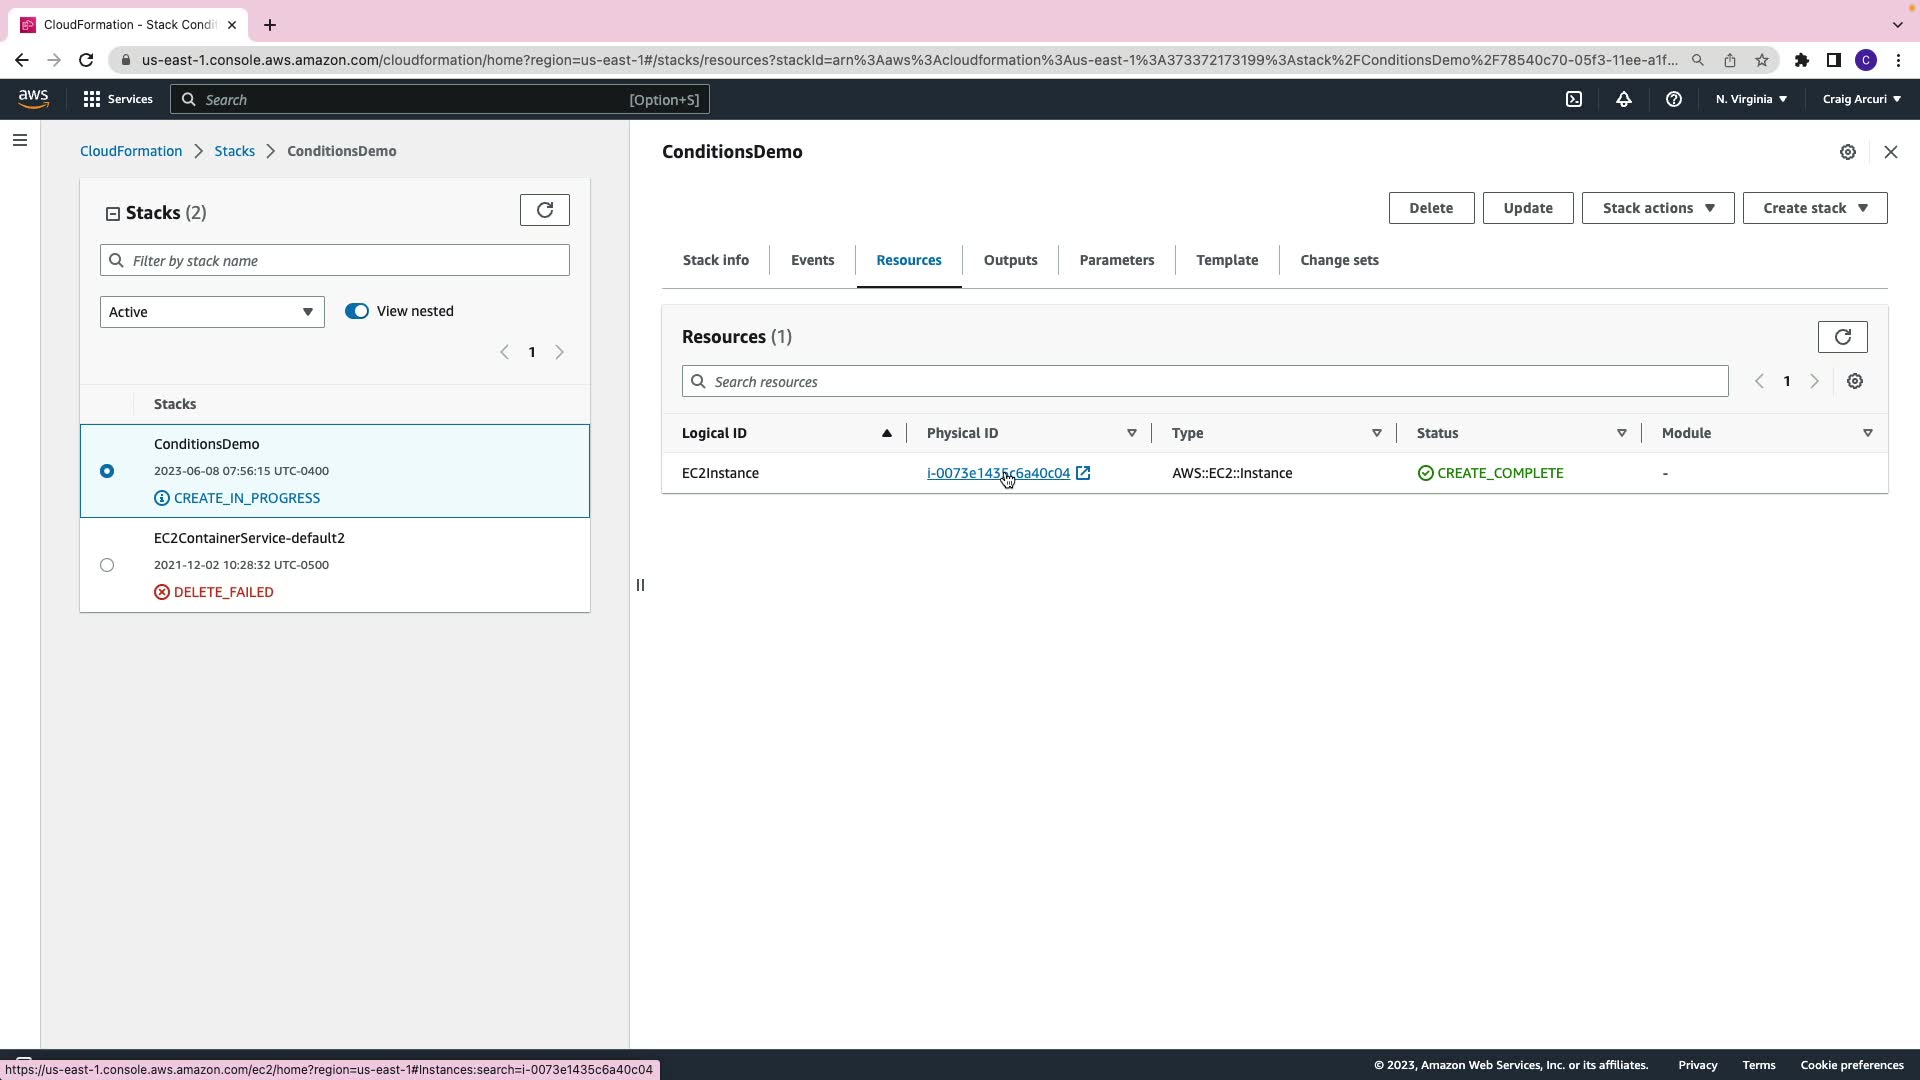Switch to the Events tab

[x=812, y=260]
